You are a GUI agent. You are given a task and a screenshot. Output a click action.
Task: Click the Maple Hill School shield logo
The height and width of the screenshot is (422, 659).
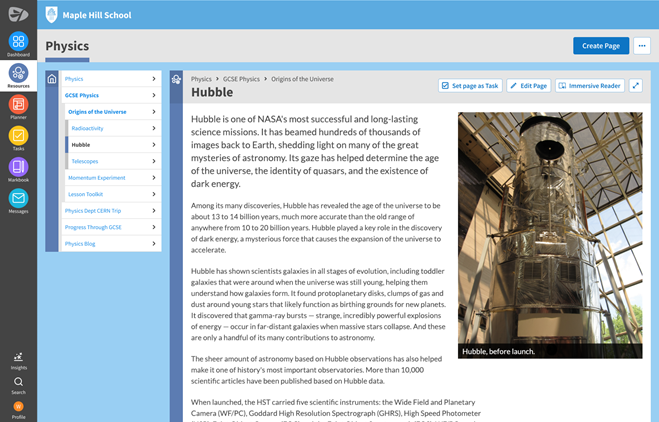point(51,15)
